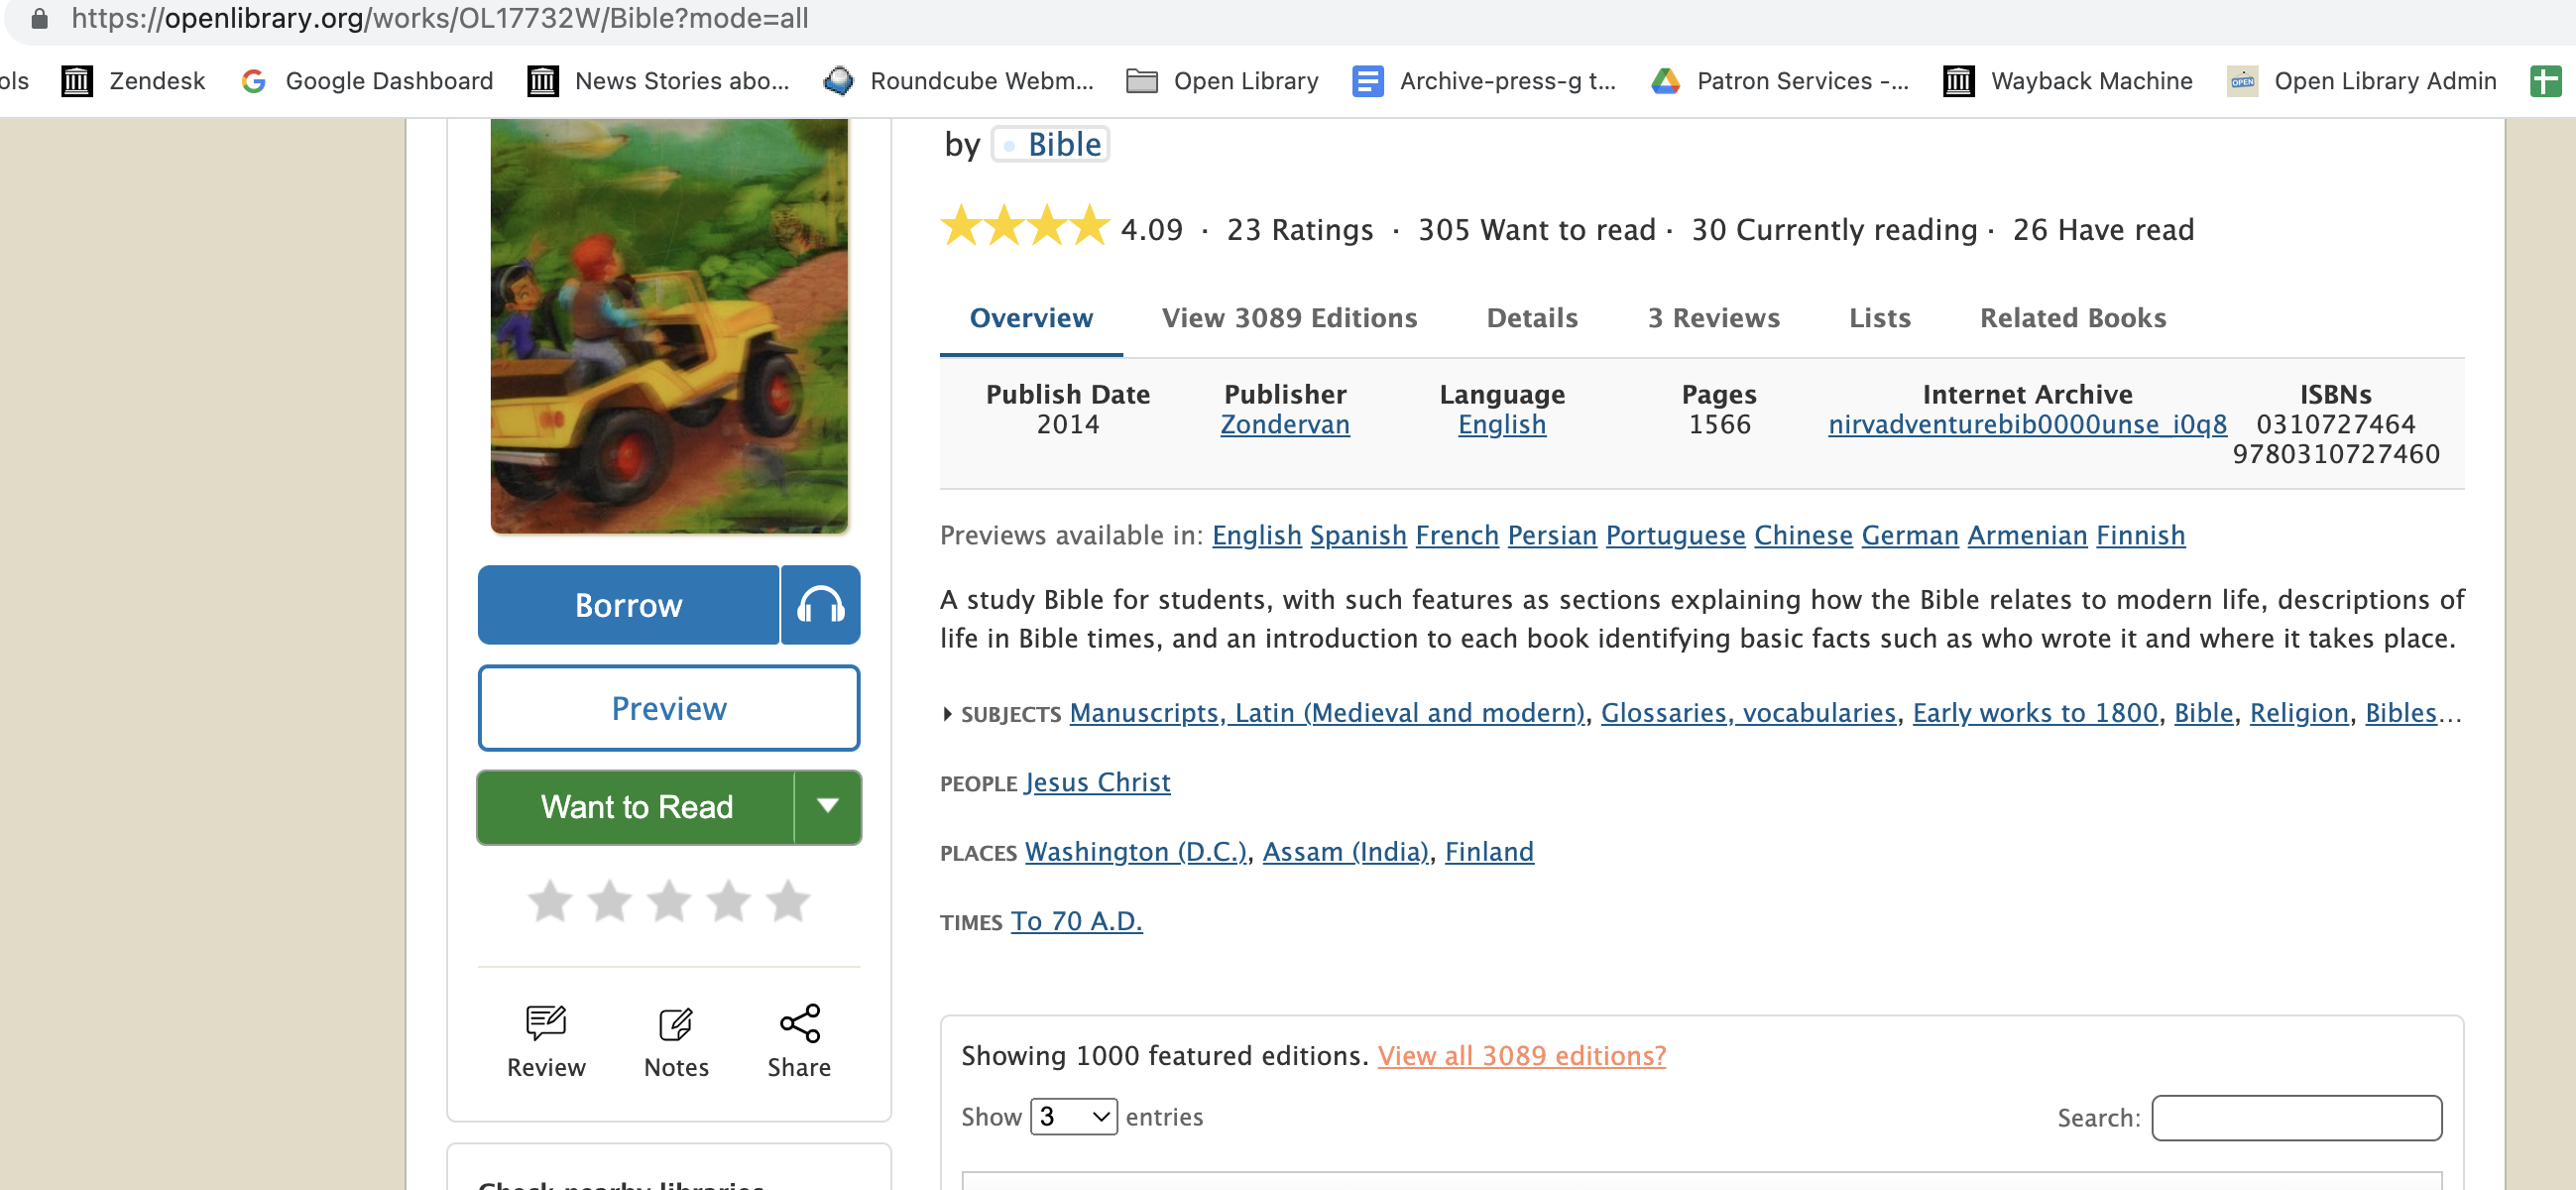Open the German preview link
The width and height of the screenshot is (2576, 1190).
pos(1910,536)
